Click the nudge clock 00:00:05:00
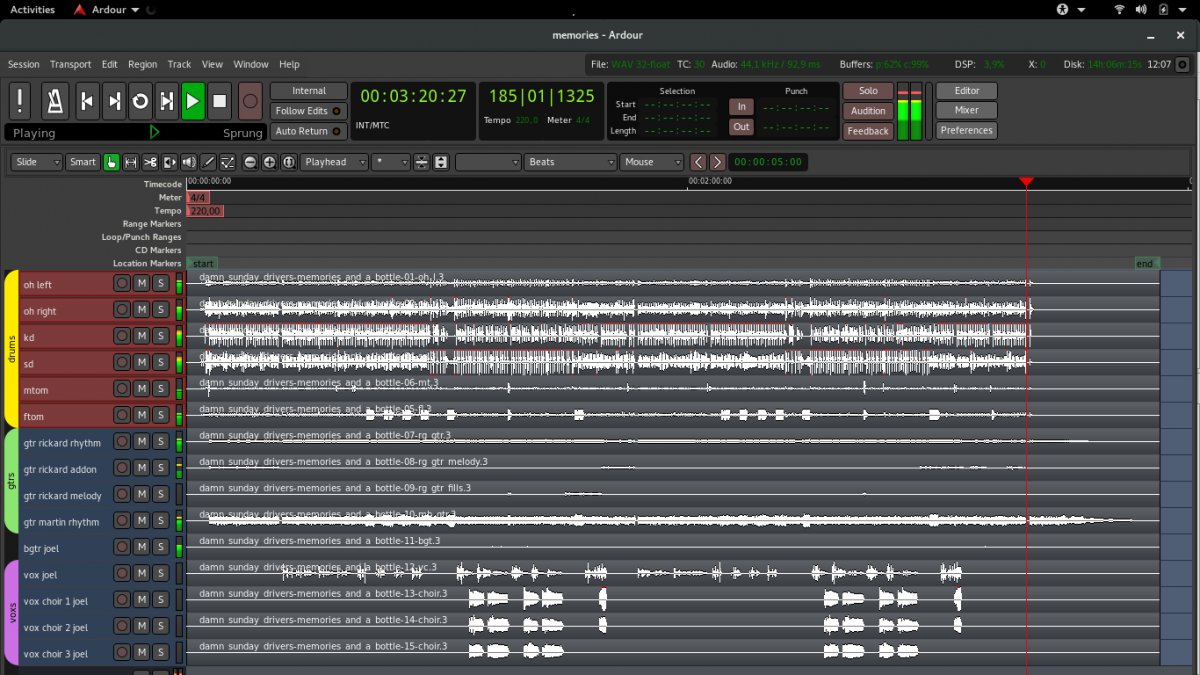1200x675 pixels. point(767,162)
